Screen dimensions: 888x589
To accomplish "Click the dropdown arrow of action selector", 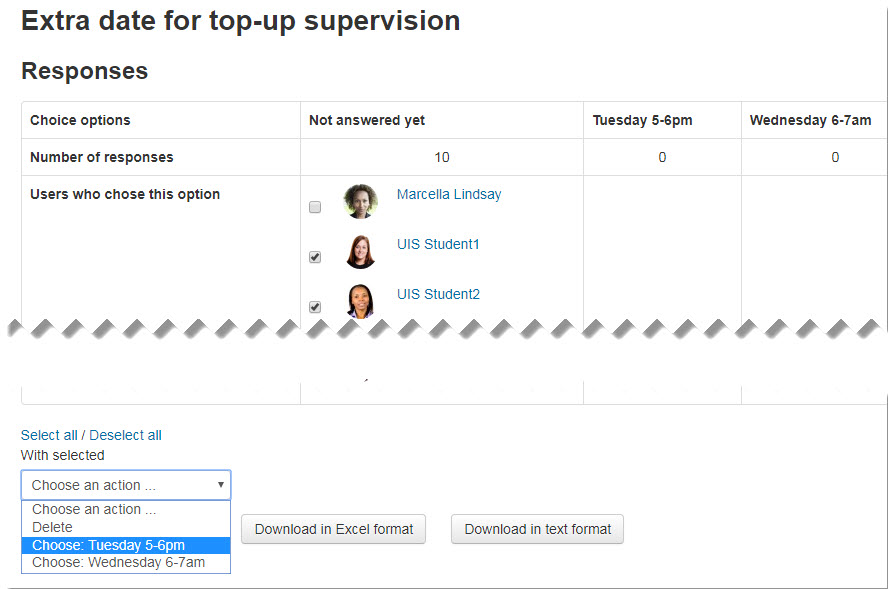I will [221, 485].
